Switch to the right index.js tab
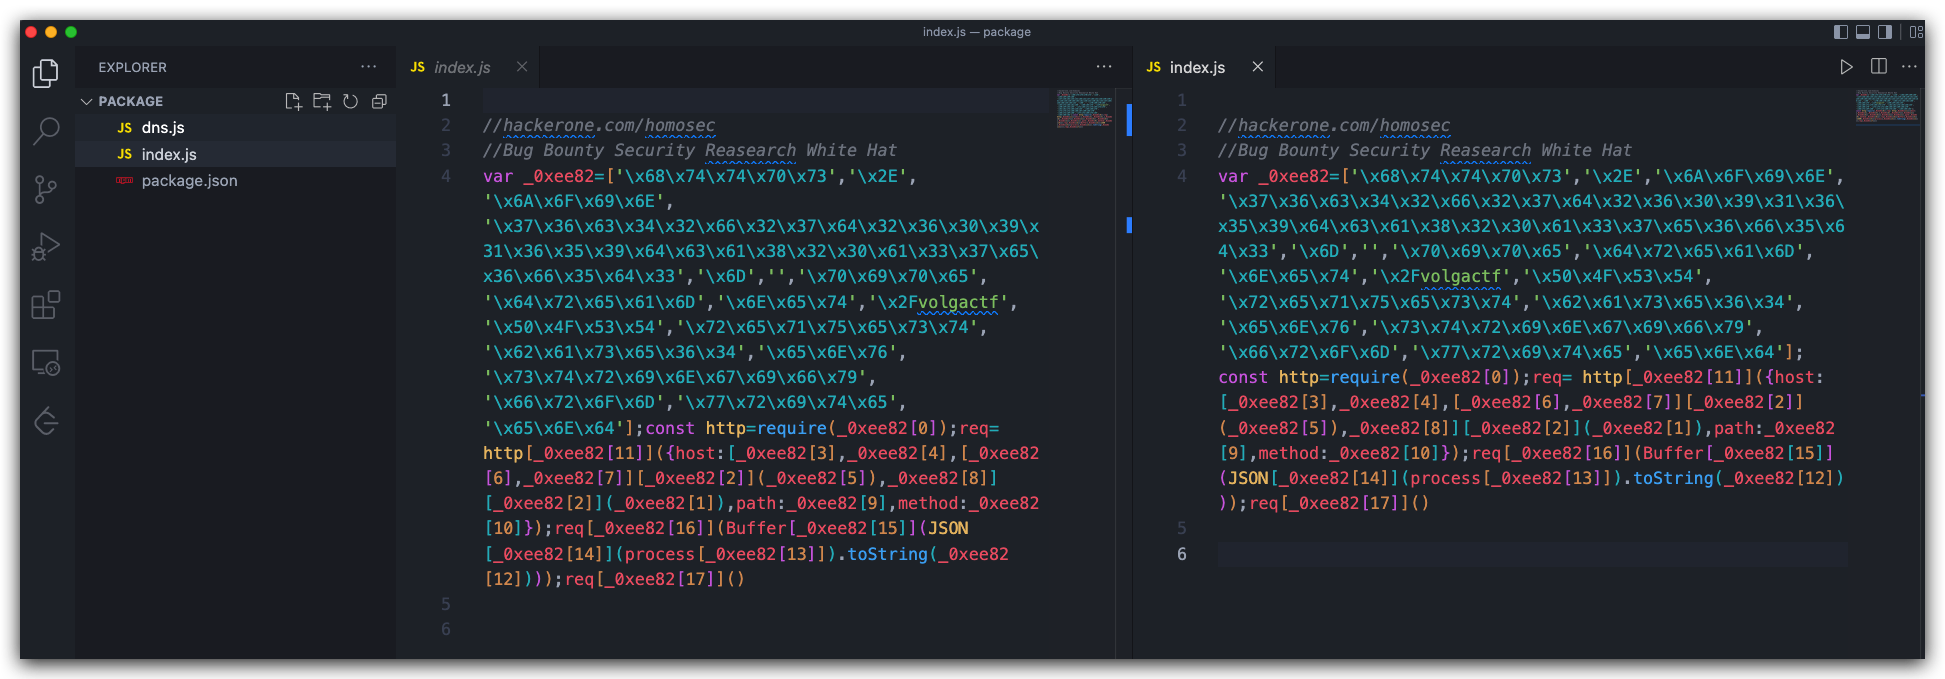Image resolution: width=1945 pixels, height=679 pixels. click(x=1197, y=67)
